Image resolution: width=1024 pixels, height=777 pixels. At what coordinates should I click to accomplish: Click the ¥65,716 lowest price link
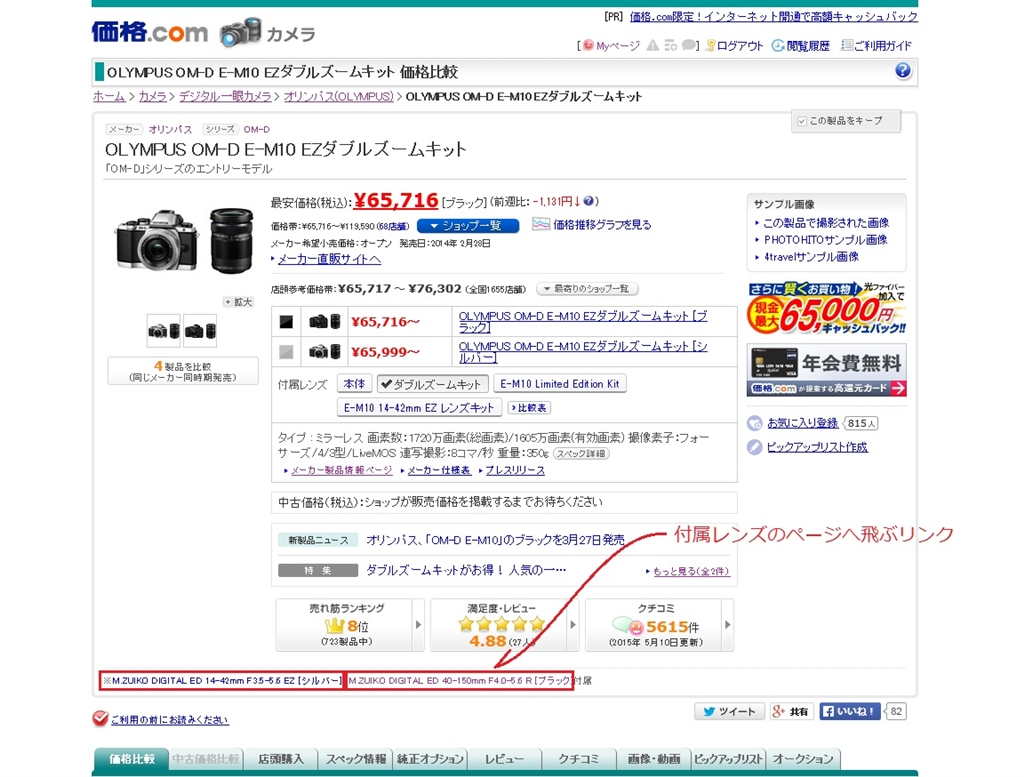(396, 201)
